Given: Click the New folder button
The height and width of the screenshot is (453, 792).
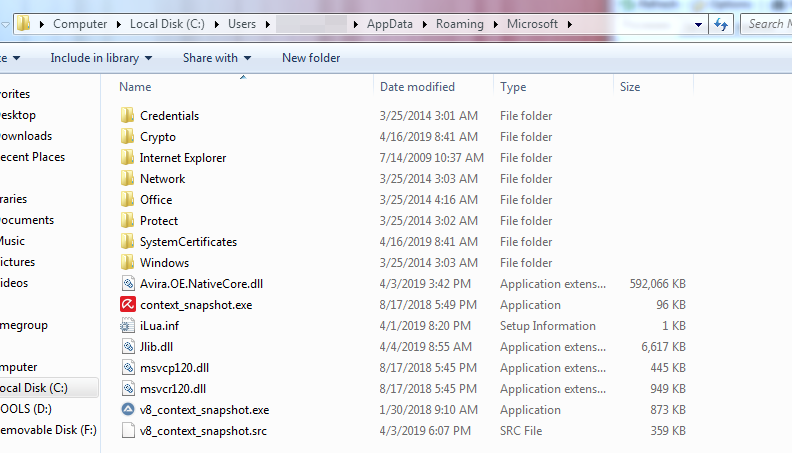Looking at the screenshot, I should click(x=311, y=58).
